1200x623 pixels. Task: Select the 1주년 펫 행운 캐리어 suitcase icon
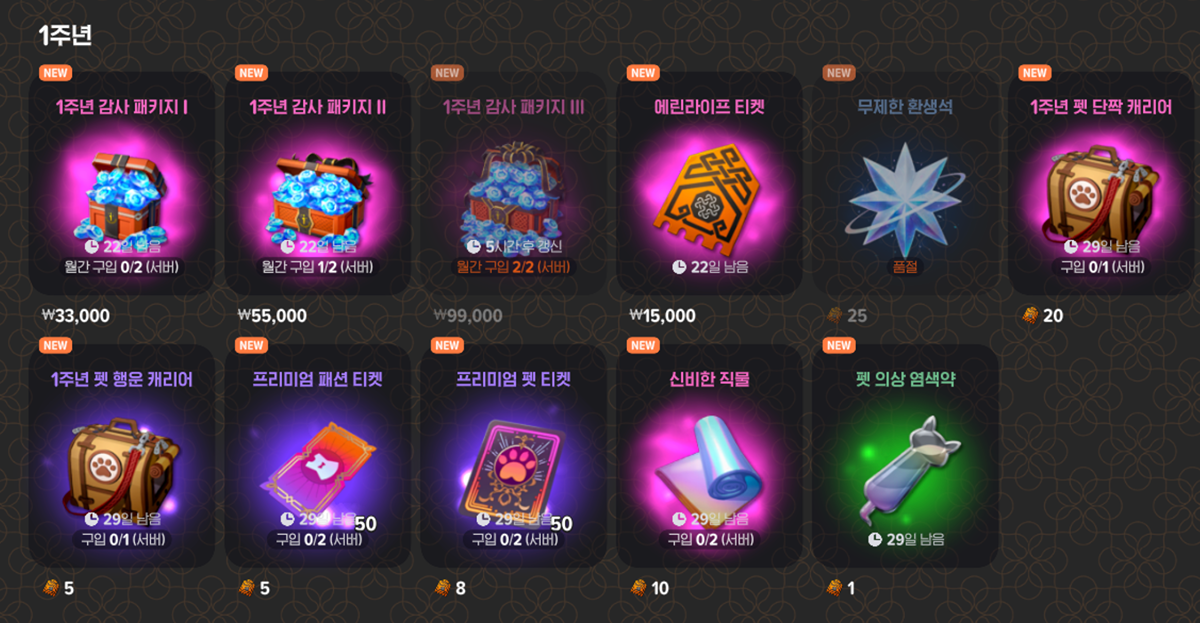click(x=122, y=463)
